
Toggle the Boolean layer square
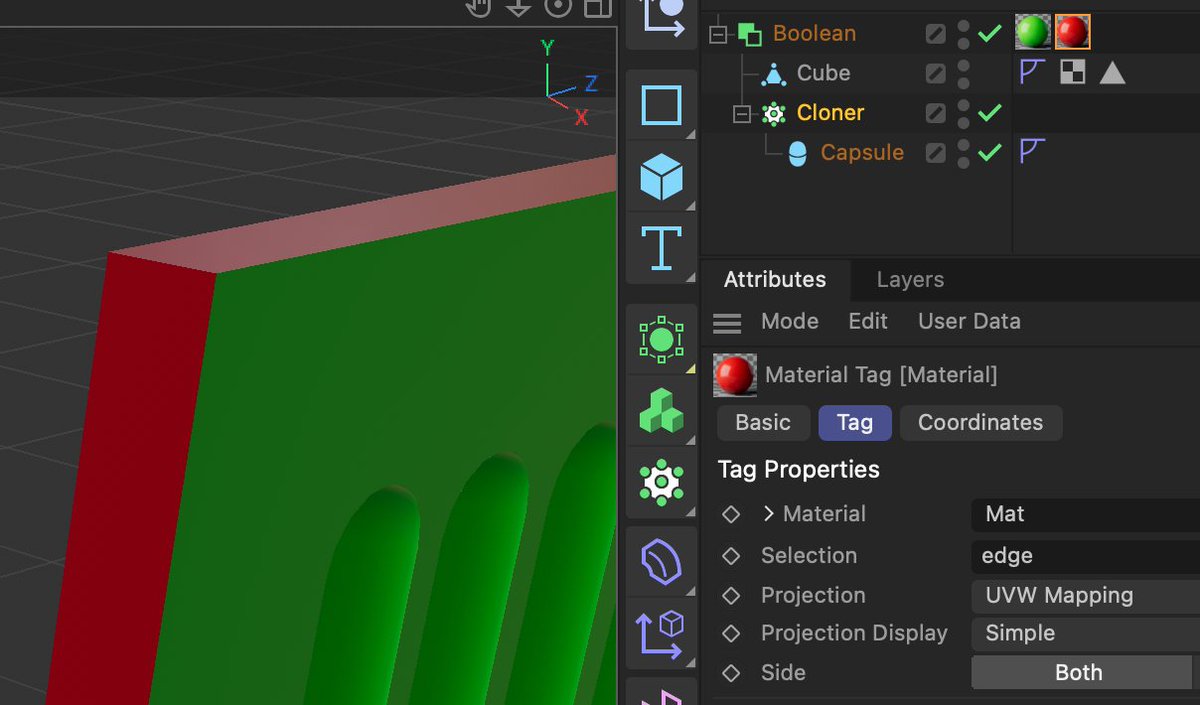(x=935, y=33)
